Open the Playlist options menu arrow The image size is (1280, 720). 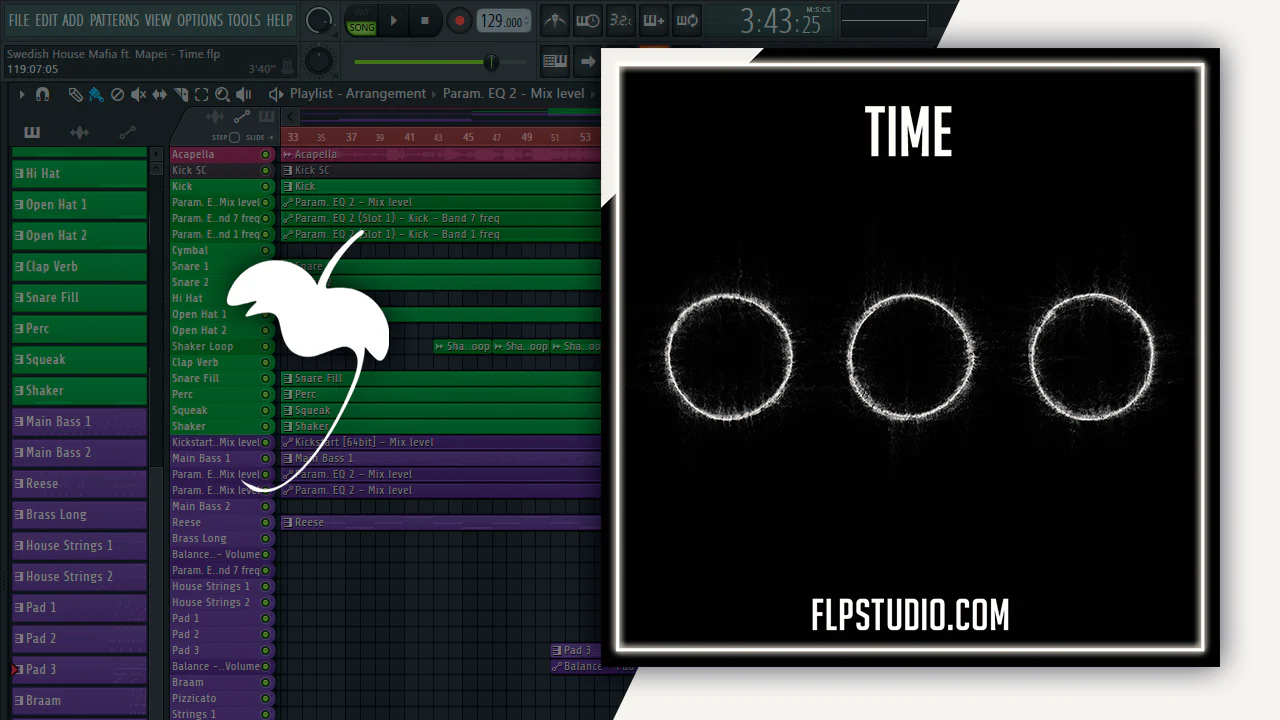pyautogui.click(x=21, y=94)
